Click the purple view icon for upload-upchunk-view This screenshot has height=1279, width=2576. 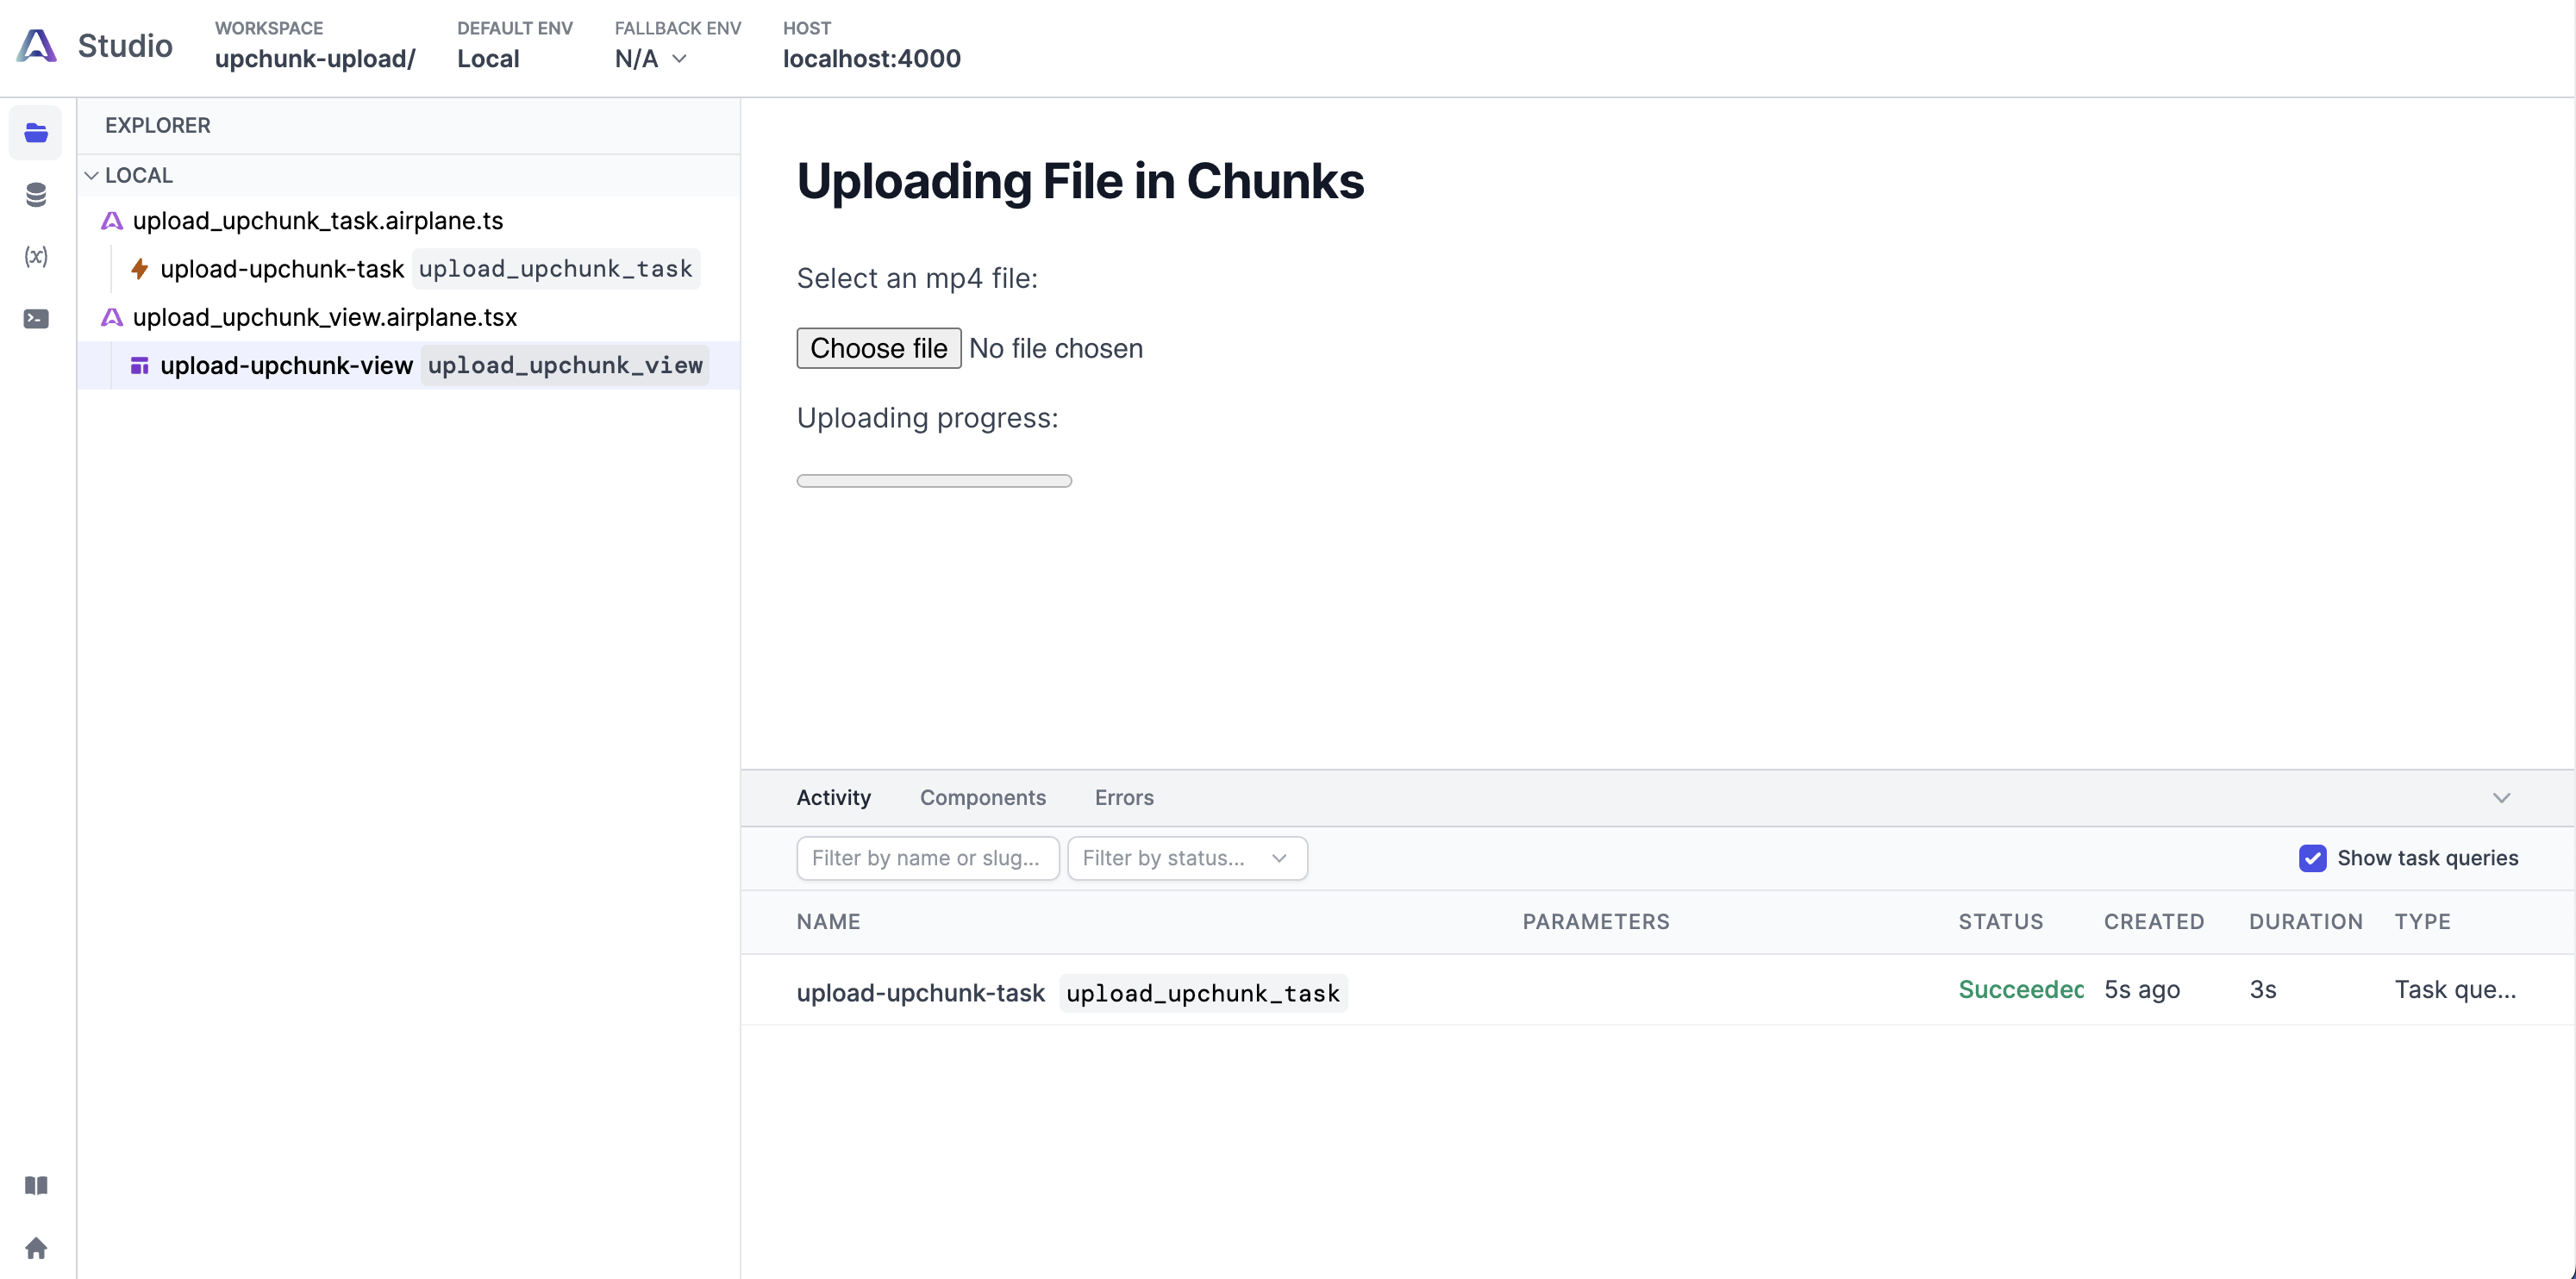(x=140, y=365)
